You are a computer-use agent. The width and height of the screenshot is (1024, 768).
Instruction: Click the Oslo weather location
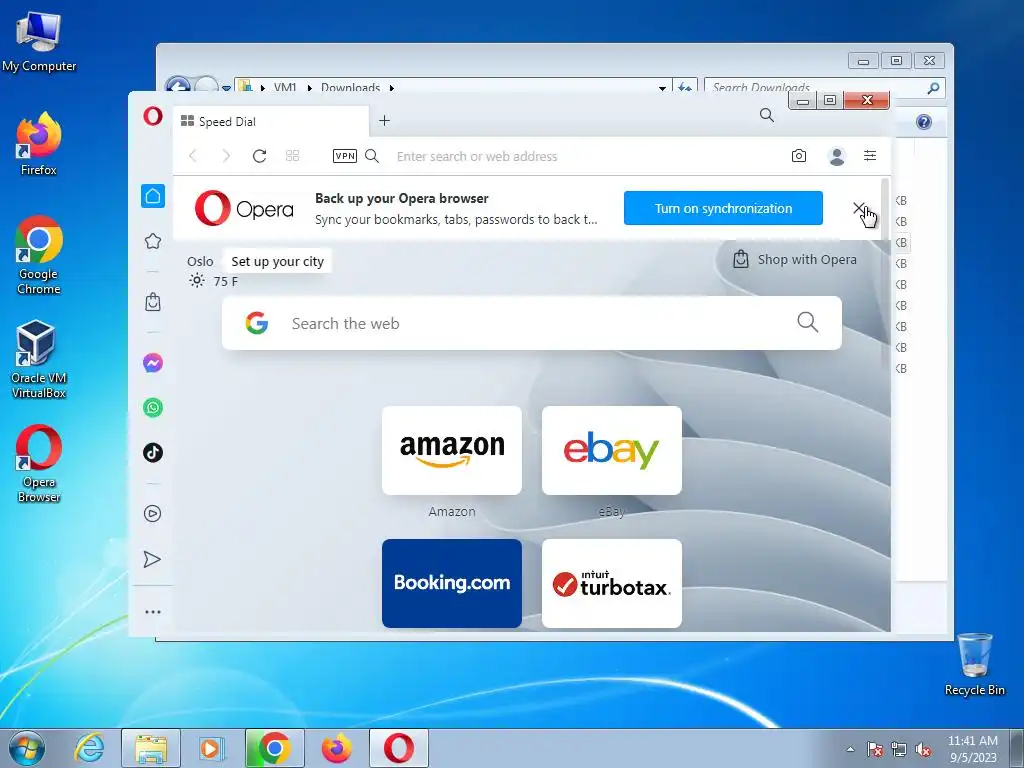[x=200, y=261]
